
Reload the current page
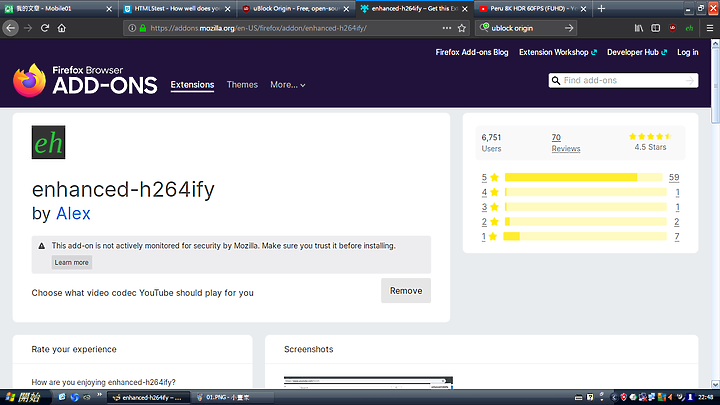(x=45, y=28)
